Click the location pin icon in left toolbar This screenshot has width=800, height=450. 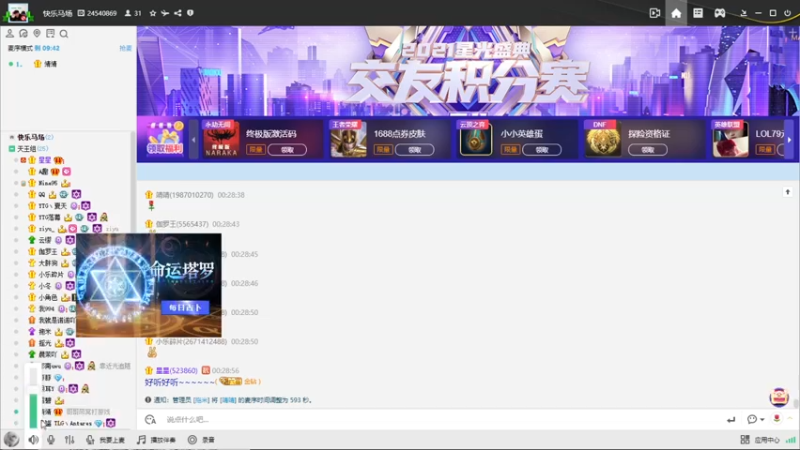[x=37, y=34]
